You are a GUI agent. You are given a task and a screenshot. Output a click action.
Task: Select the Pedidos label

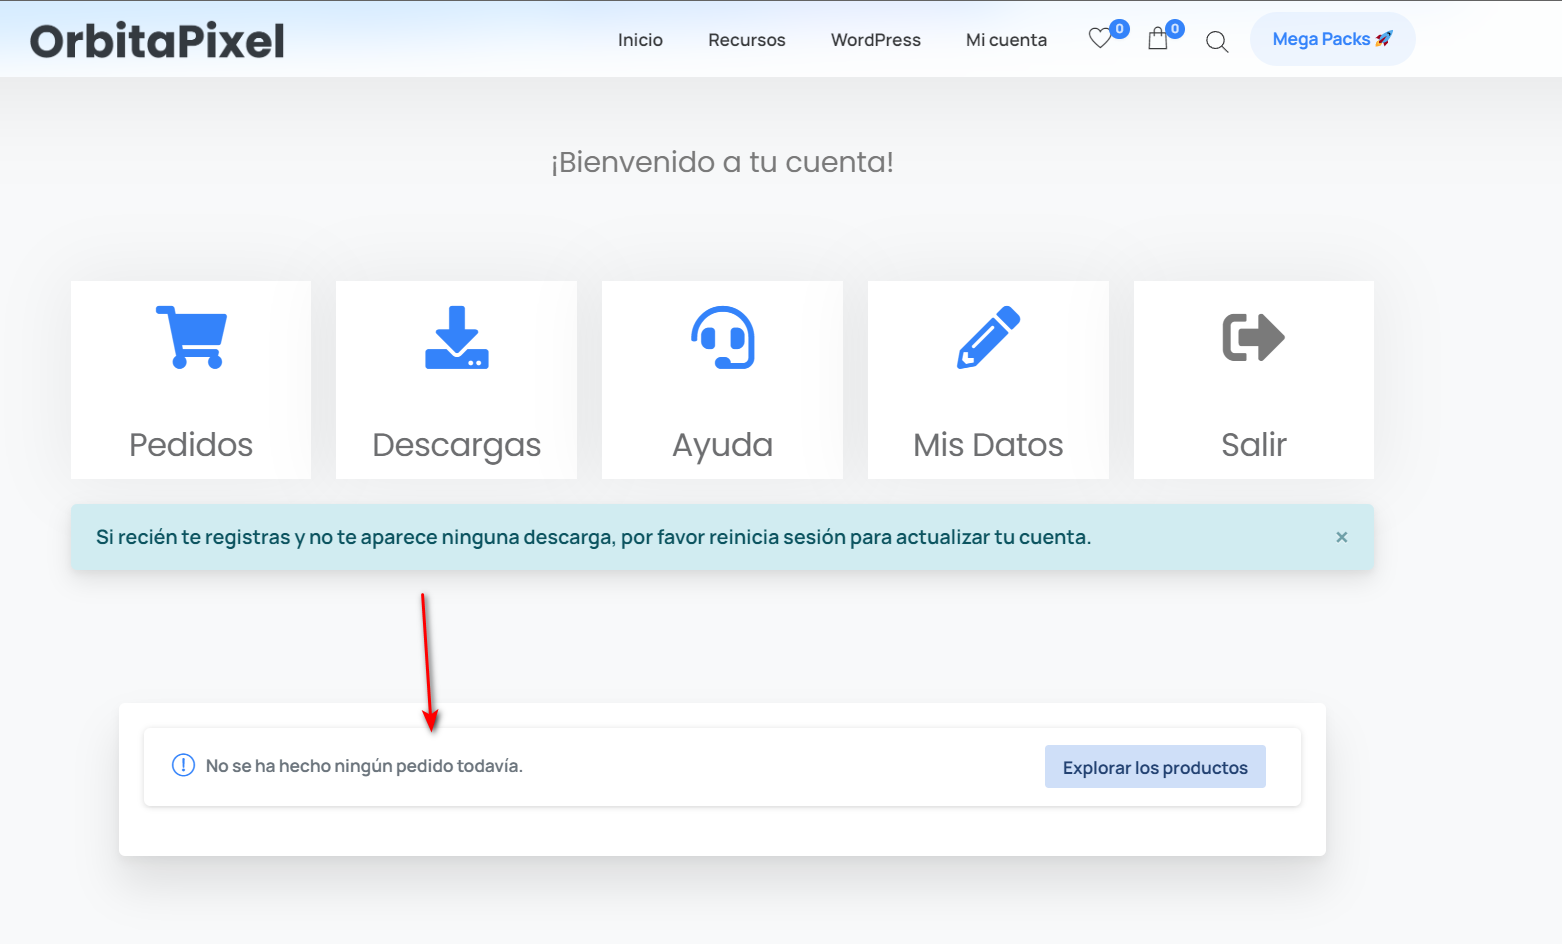point(191,444)
